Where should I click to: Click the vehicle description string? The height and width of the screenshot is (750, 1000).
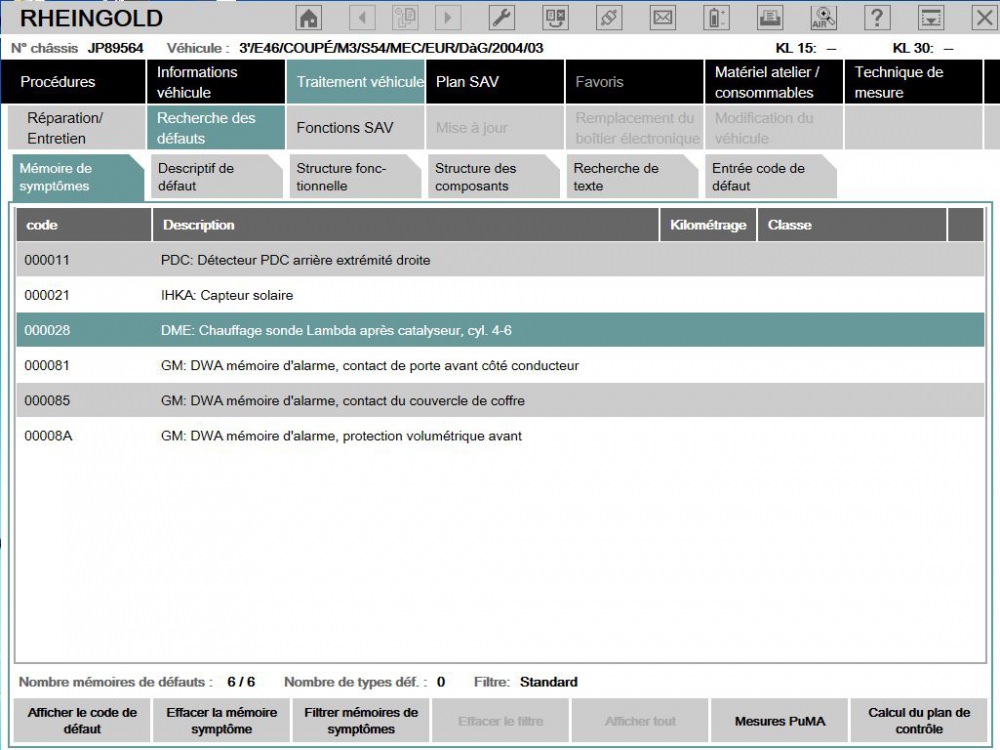[391, 48]
